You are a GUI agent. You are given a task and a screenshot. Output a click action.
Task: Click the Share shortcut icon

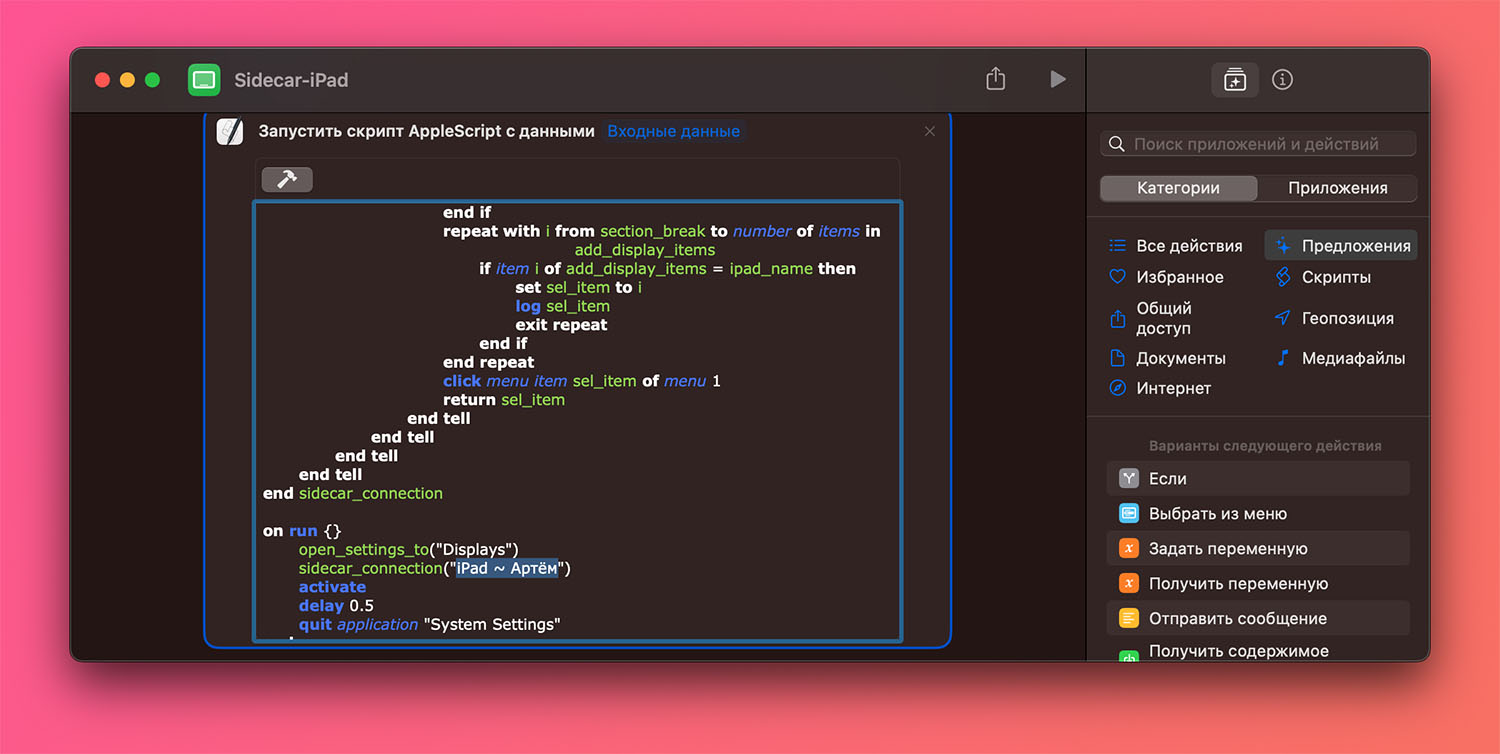point(995,79)
